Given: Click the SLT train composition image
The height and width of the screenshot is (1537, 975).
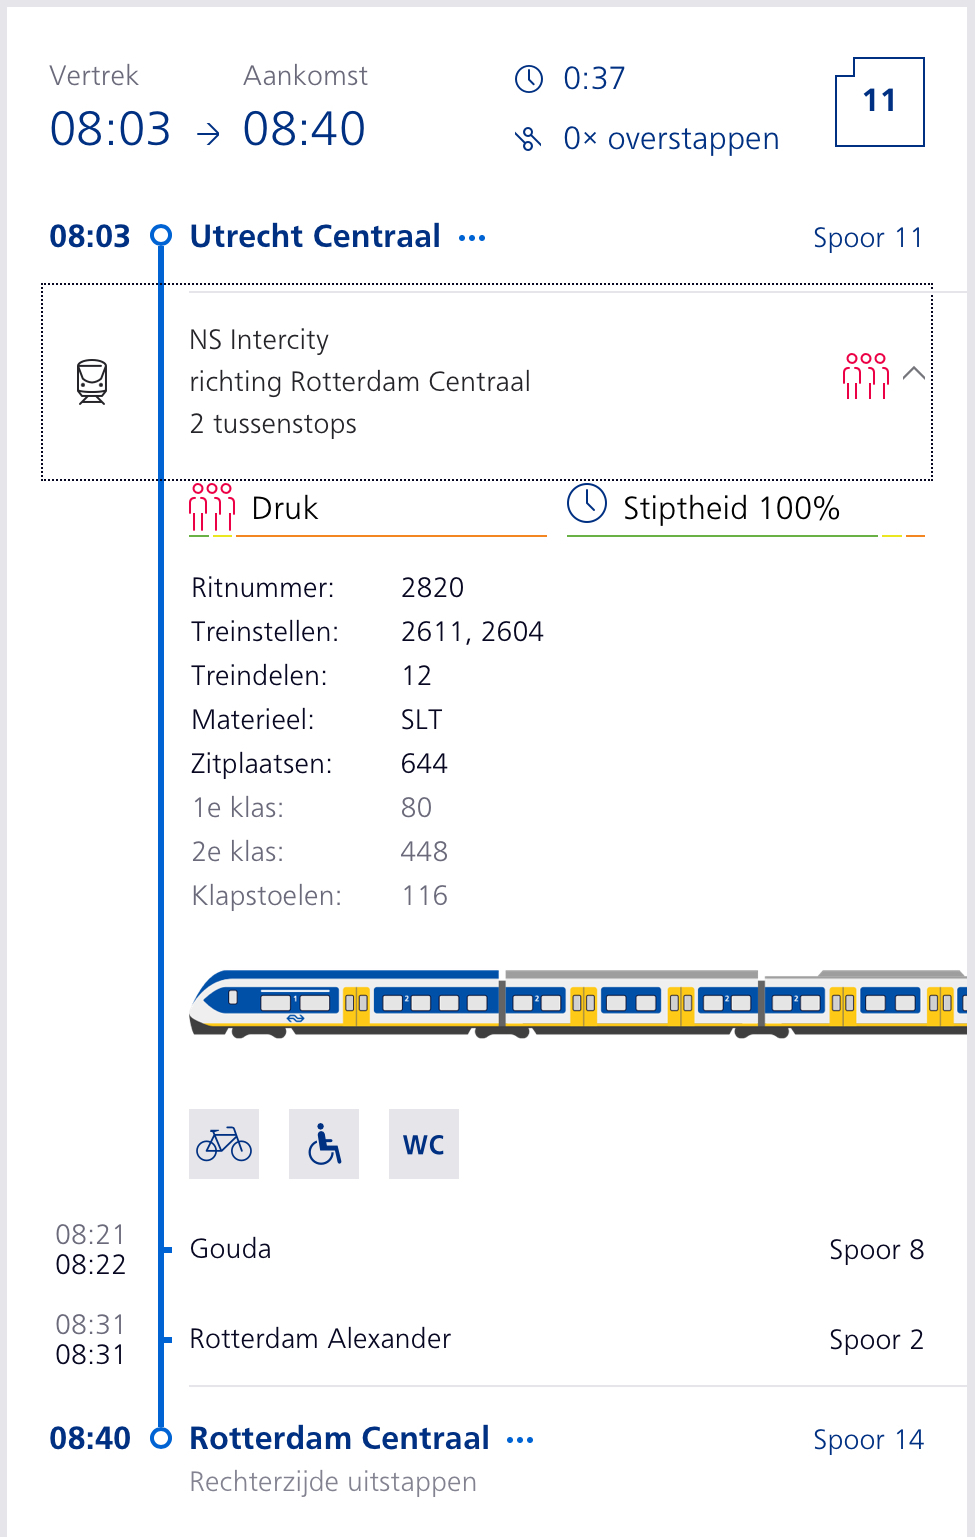Looking at the screenshot, I should tap(578, 1004).
